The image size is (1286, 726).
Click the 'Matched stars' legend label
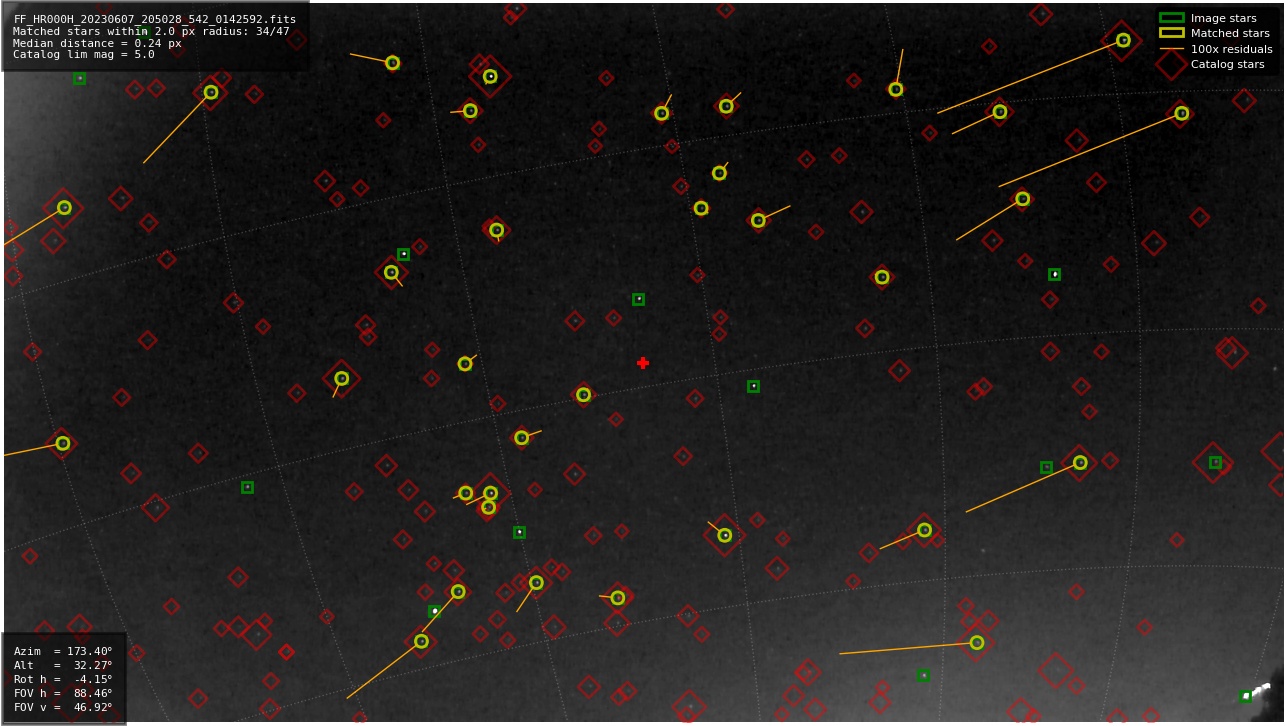(x=1230, y=33)
